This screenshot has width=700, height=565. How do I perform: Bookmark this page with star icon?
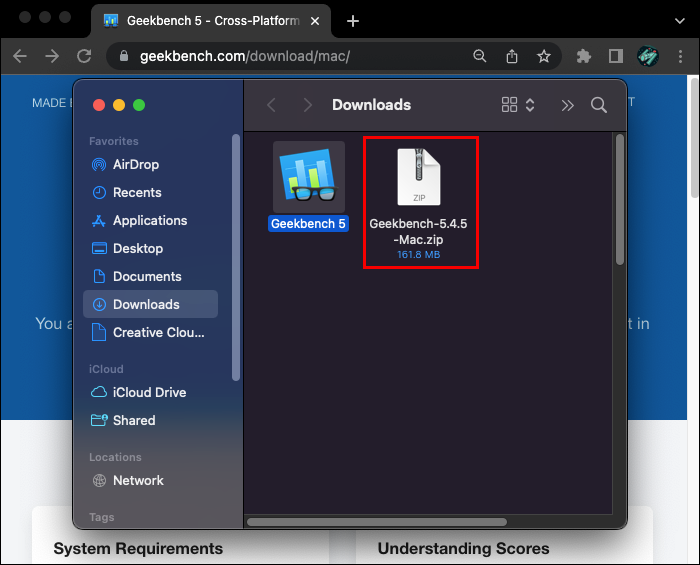(x=544, y=56)
